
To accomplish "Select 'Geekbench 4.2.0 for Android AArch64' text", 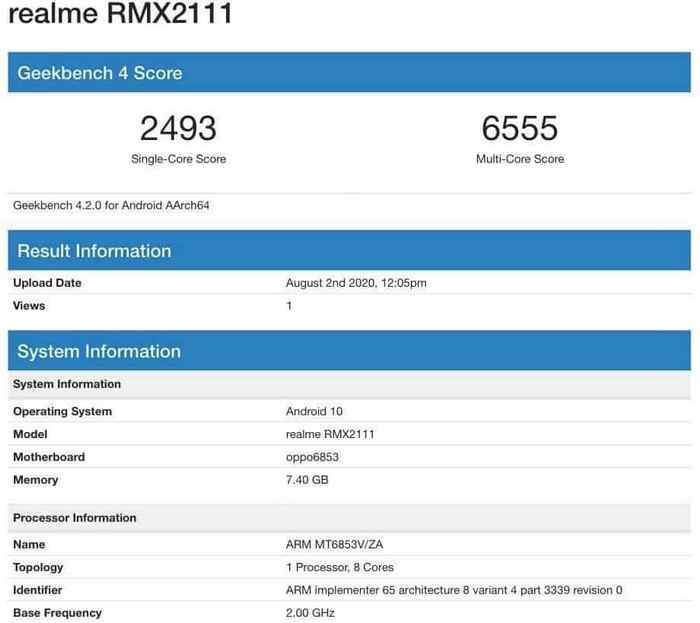I will click(111, 205).
